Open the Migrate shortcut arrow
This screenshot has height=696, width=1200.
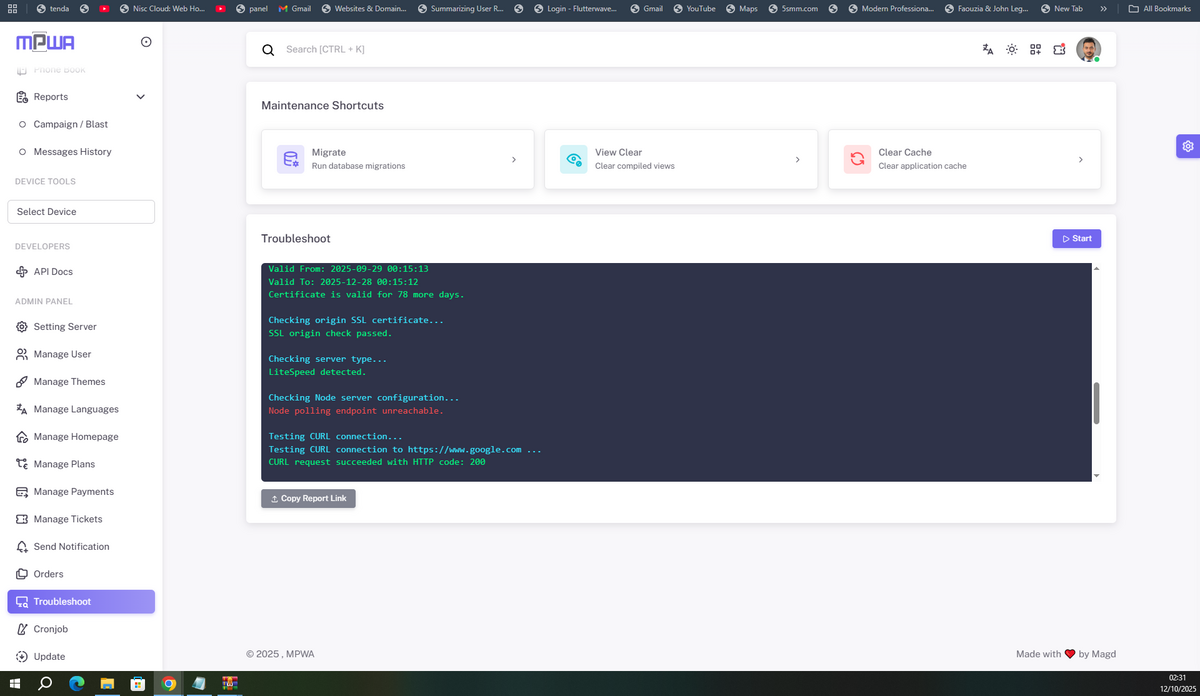514,159
